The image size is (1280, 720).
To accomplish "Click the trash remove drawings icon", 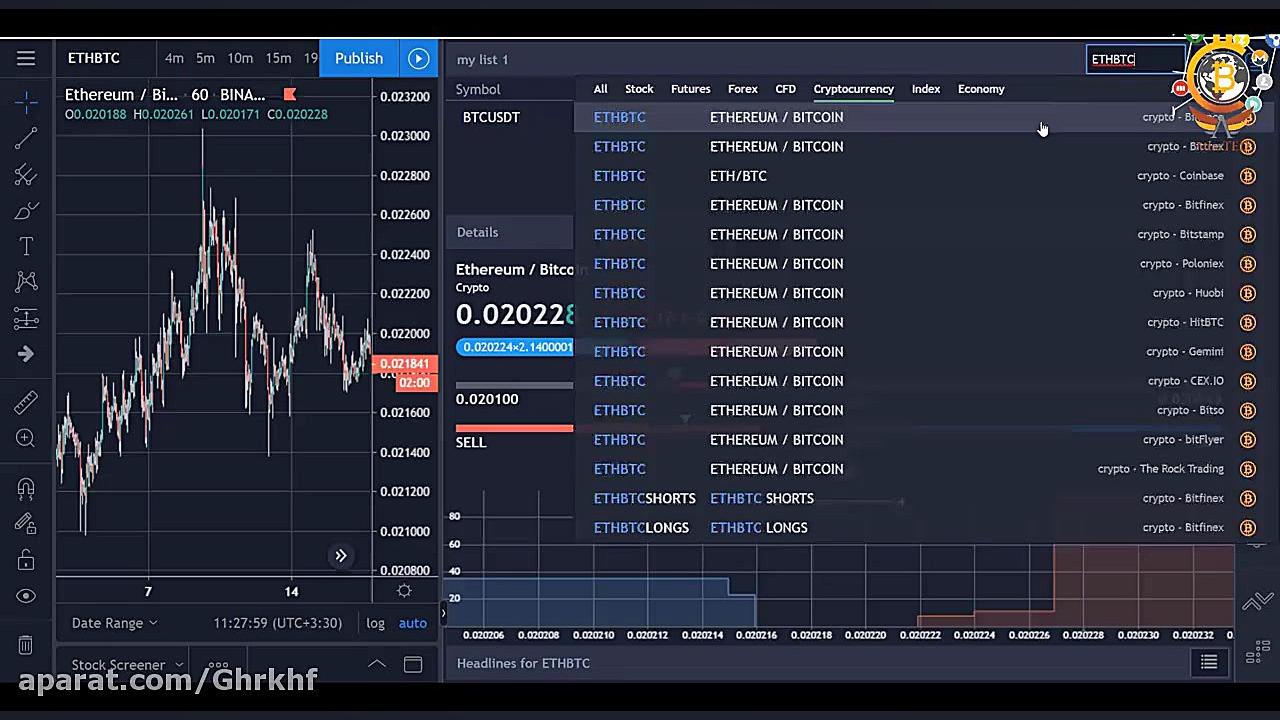I will (x=26, y=645).
